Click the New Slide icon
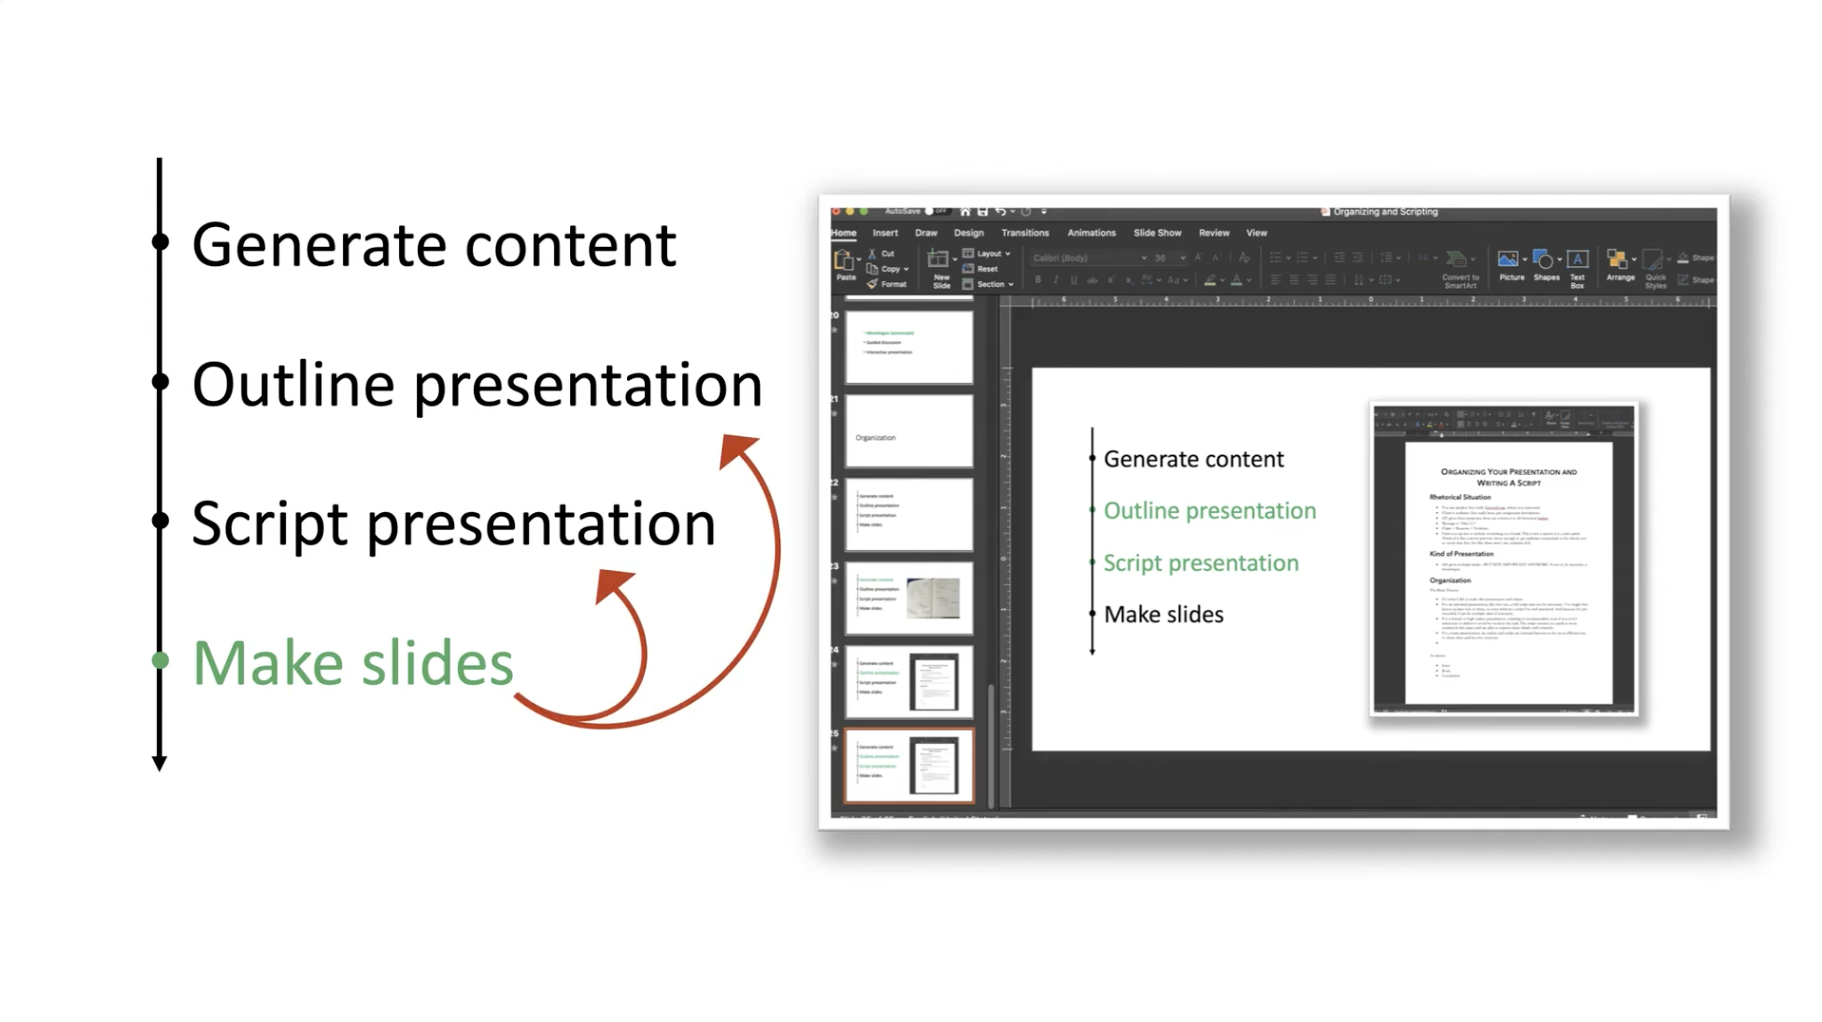The width and height of the screenshot is (1822, 1022). point(938,260)
